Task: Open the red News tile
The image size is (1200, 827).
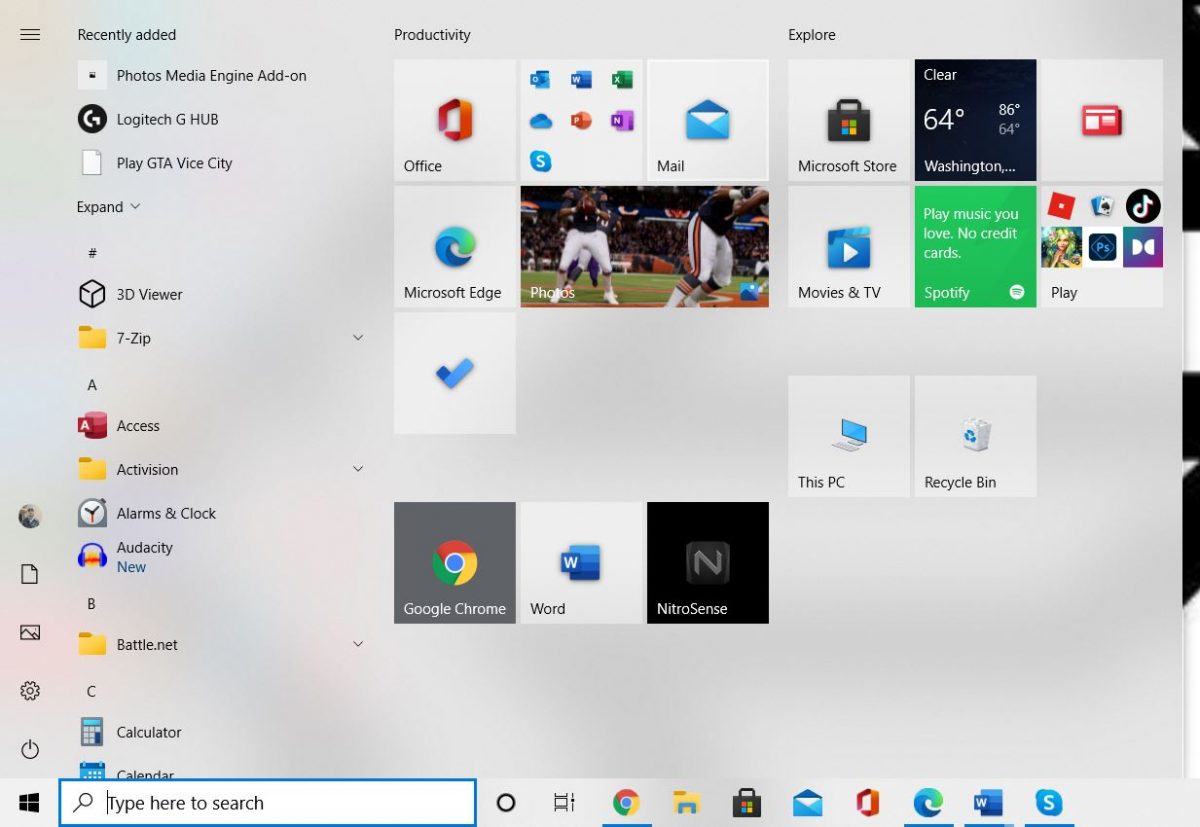Action: tap(1102, 120)
